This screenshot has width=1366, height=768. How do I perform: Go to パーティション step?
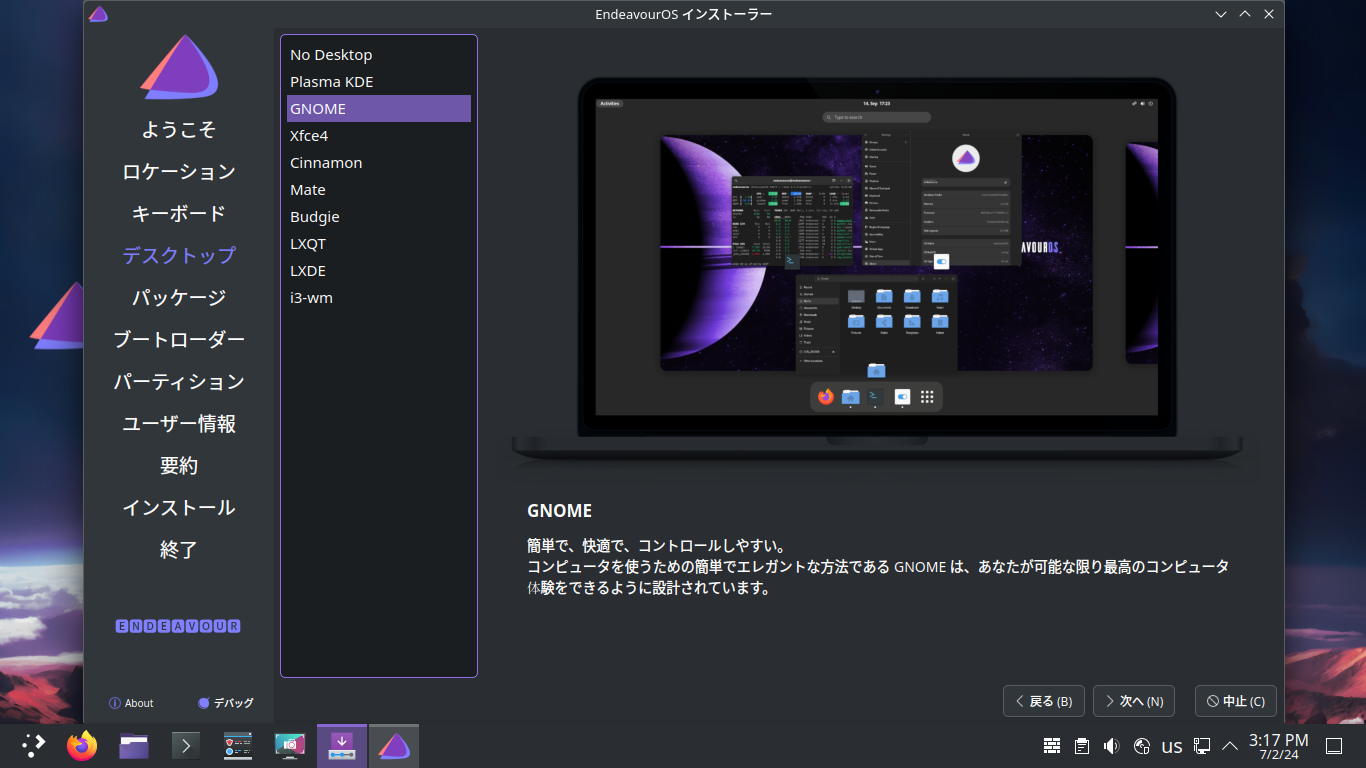coord(179,382)
